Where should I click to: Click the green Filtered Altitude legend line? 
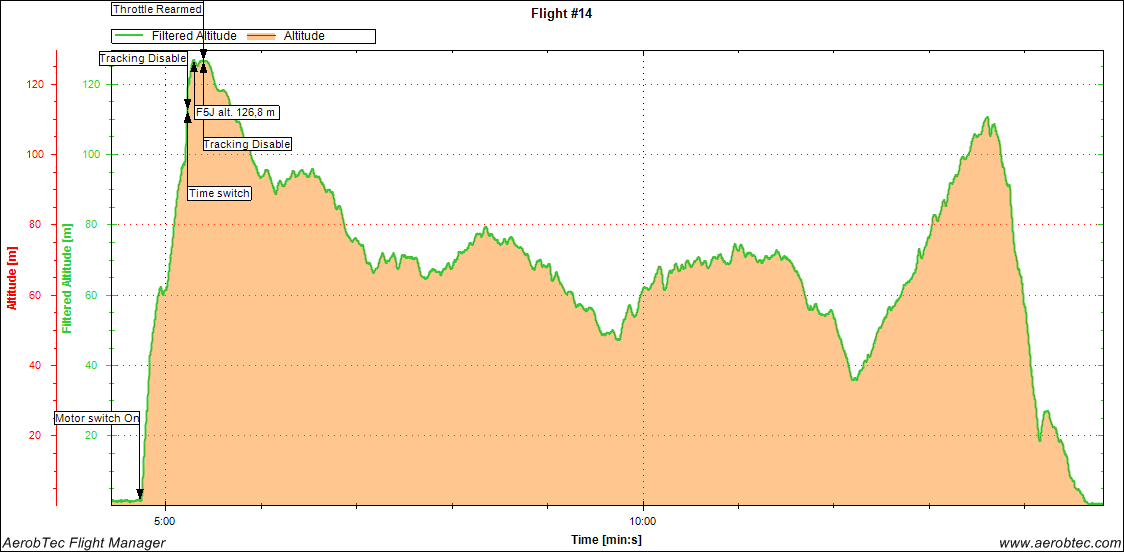click(x=131, y=36)
